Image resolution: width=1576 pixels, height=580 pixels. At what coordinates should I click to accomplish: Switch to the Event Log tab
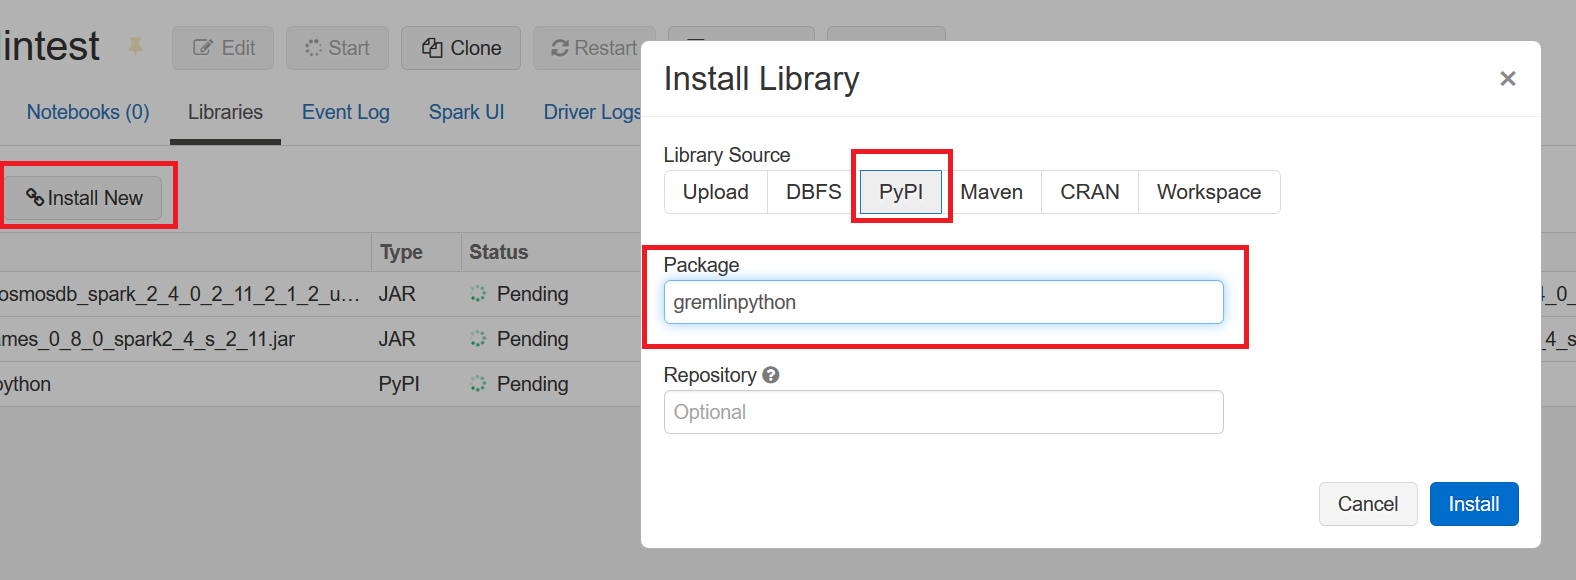coord(346,112)
